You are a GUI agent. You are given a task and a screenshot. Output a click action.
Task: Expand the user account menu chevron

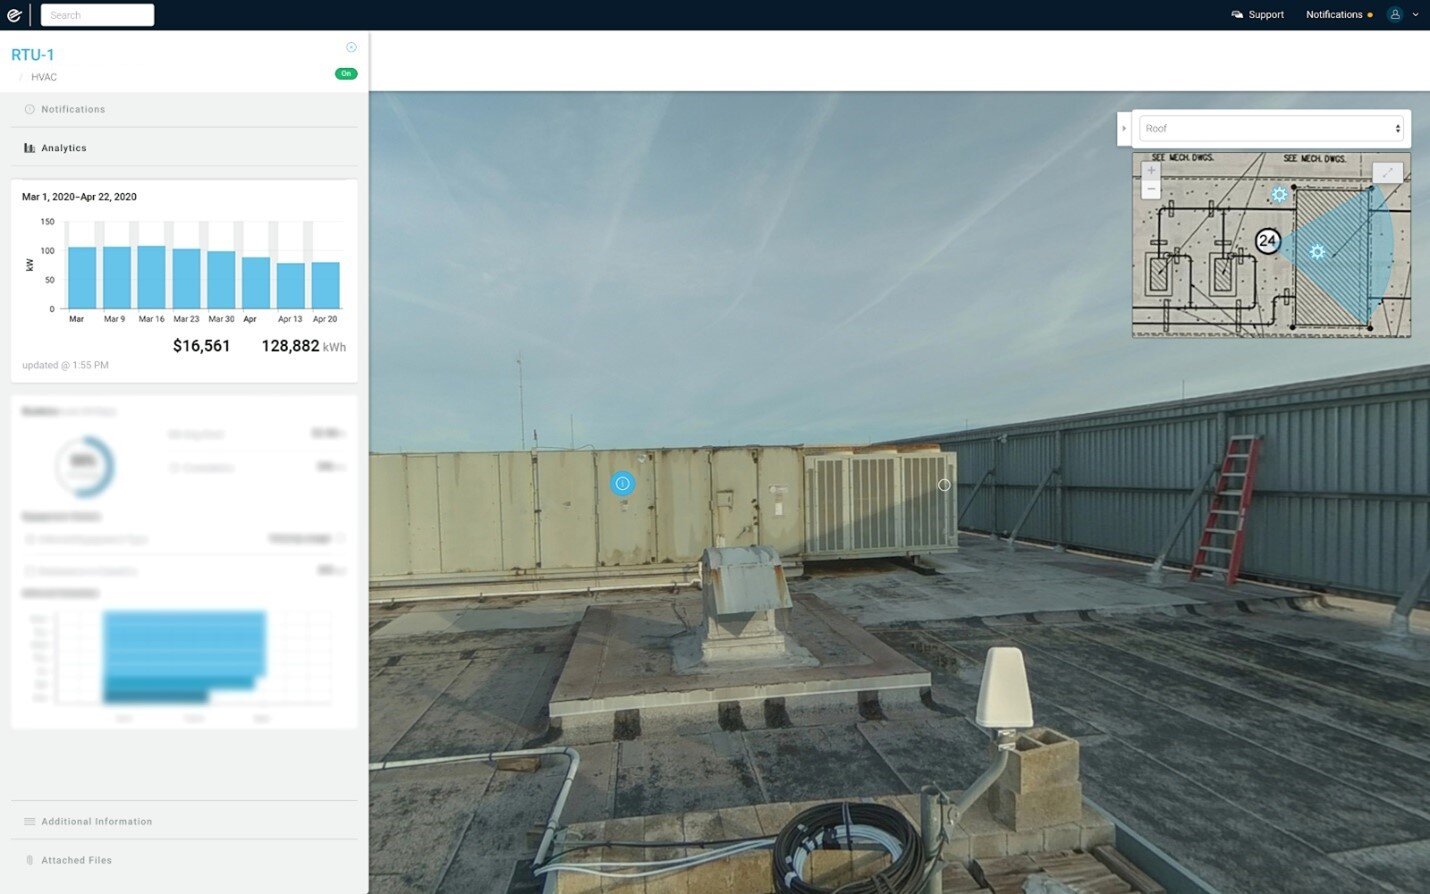(x=1415, y=15)
